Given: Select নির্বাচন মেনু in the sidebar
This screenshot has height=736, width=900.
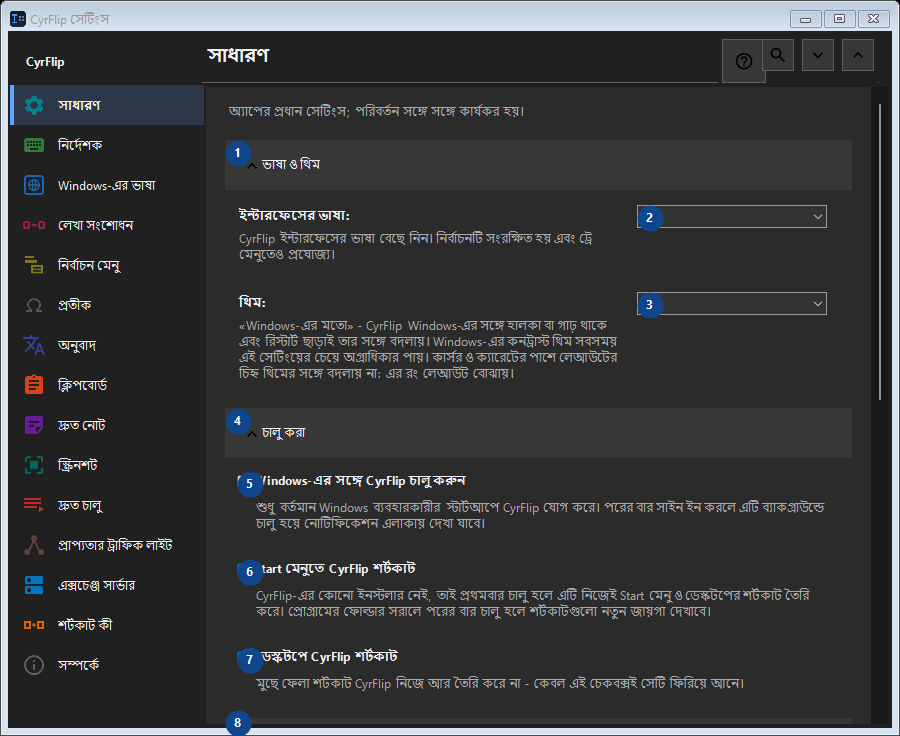Looking at the screenshot, I should (x=107, y=265).
